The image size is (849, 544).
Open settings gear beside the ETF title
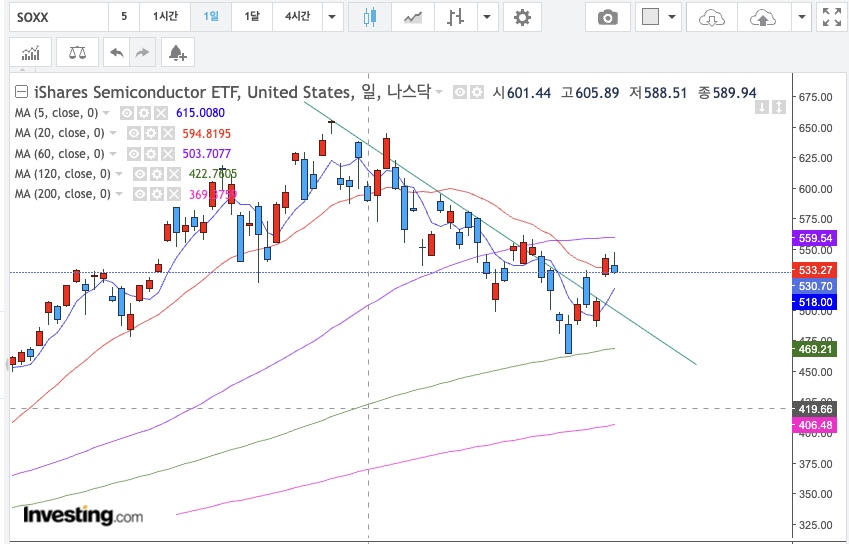(x=476, y=93)
